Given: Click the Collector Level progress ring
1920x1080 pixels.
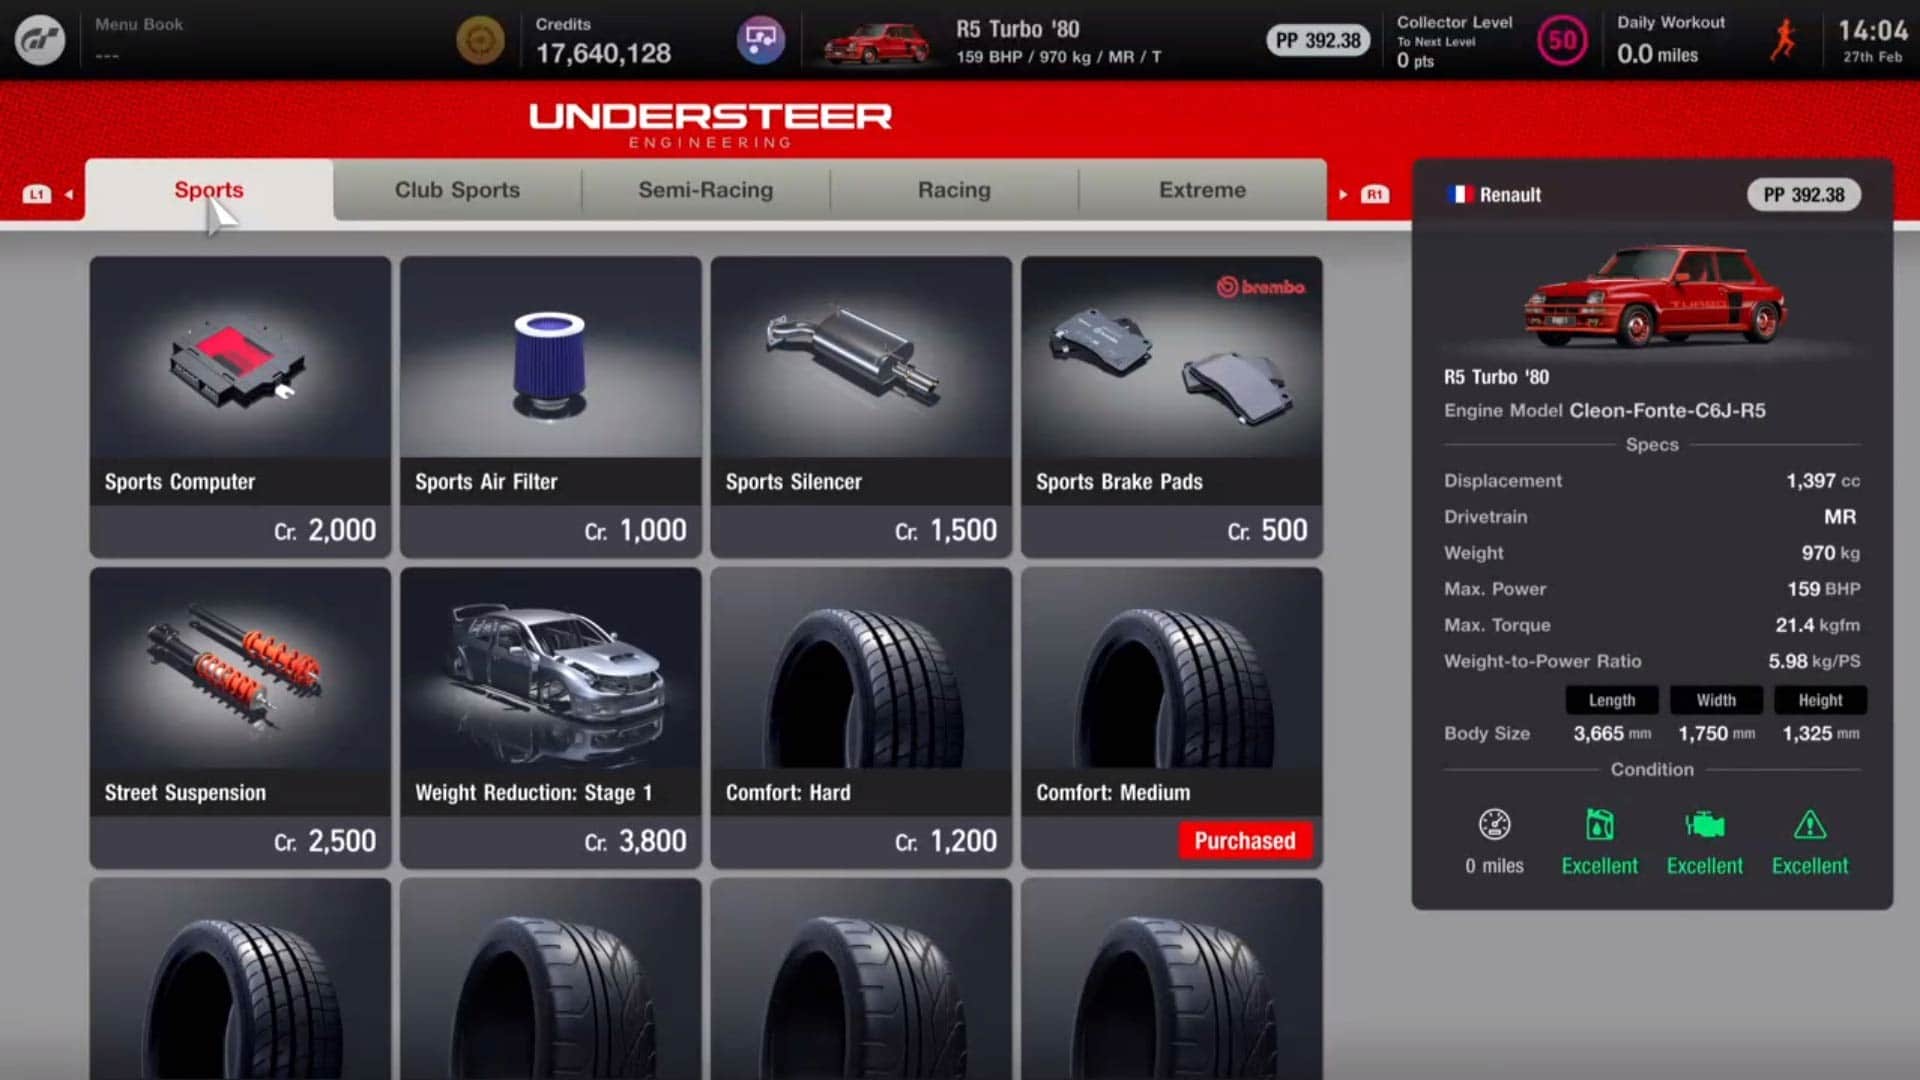Looking at the screenshot, I should [1561, 40].
